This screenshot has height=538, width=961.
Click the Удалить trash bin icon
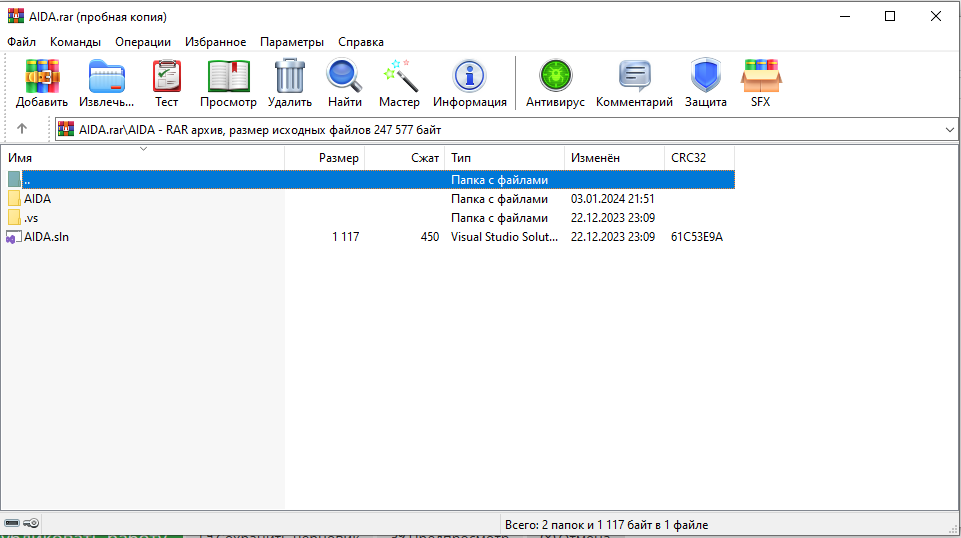290,77
